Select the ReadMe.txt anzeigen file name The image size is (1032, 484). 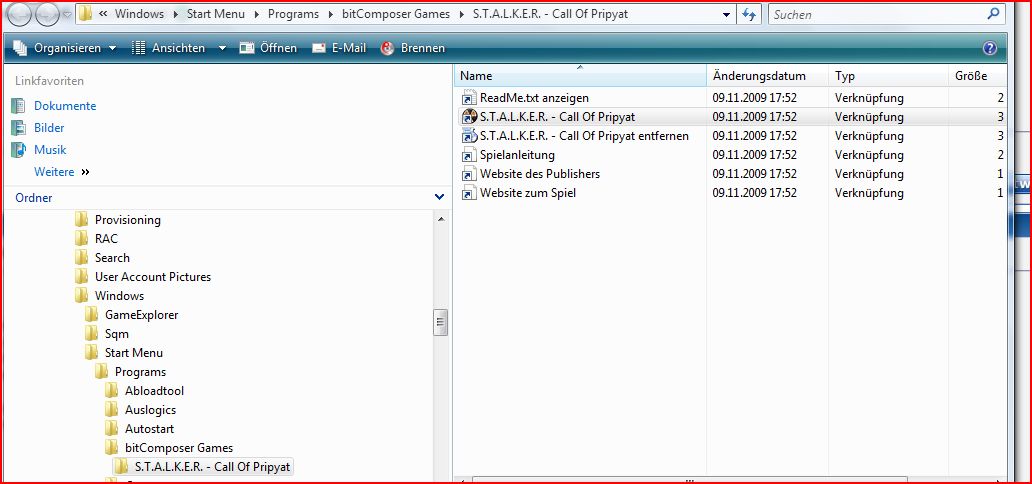point(534,98)
